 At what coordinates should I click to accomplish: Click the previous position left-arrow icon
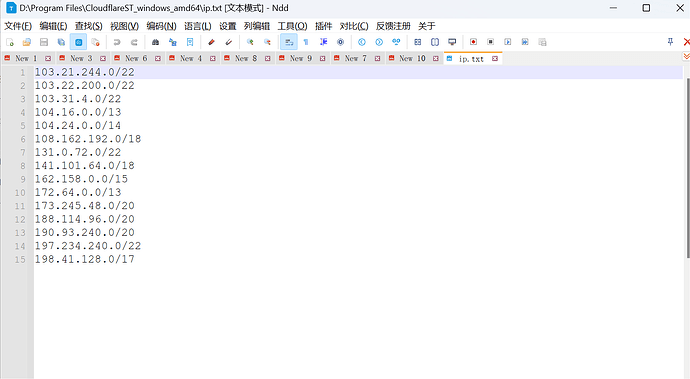(362, 42)
